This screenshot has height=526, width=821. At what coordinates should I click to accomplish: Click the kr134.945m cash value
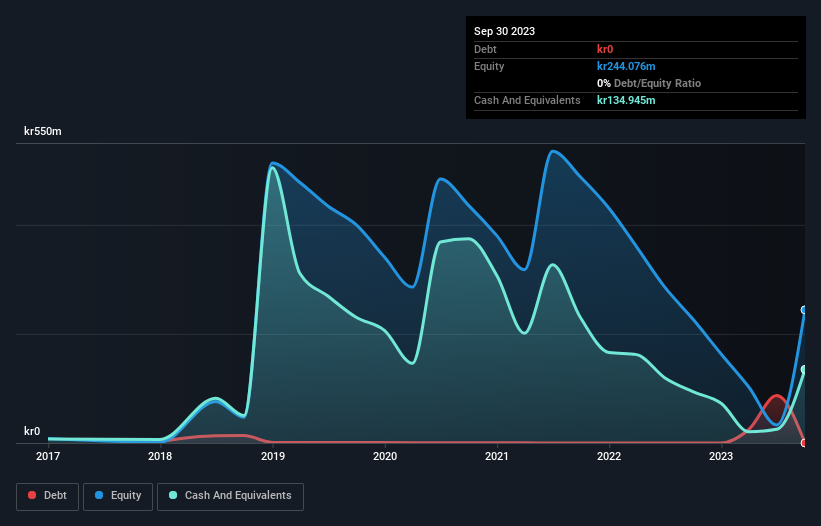pyautogui.click(x=626, y=100)
